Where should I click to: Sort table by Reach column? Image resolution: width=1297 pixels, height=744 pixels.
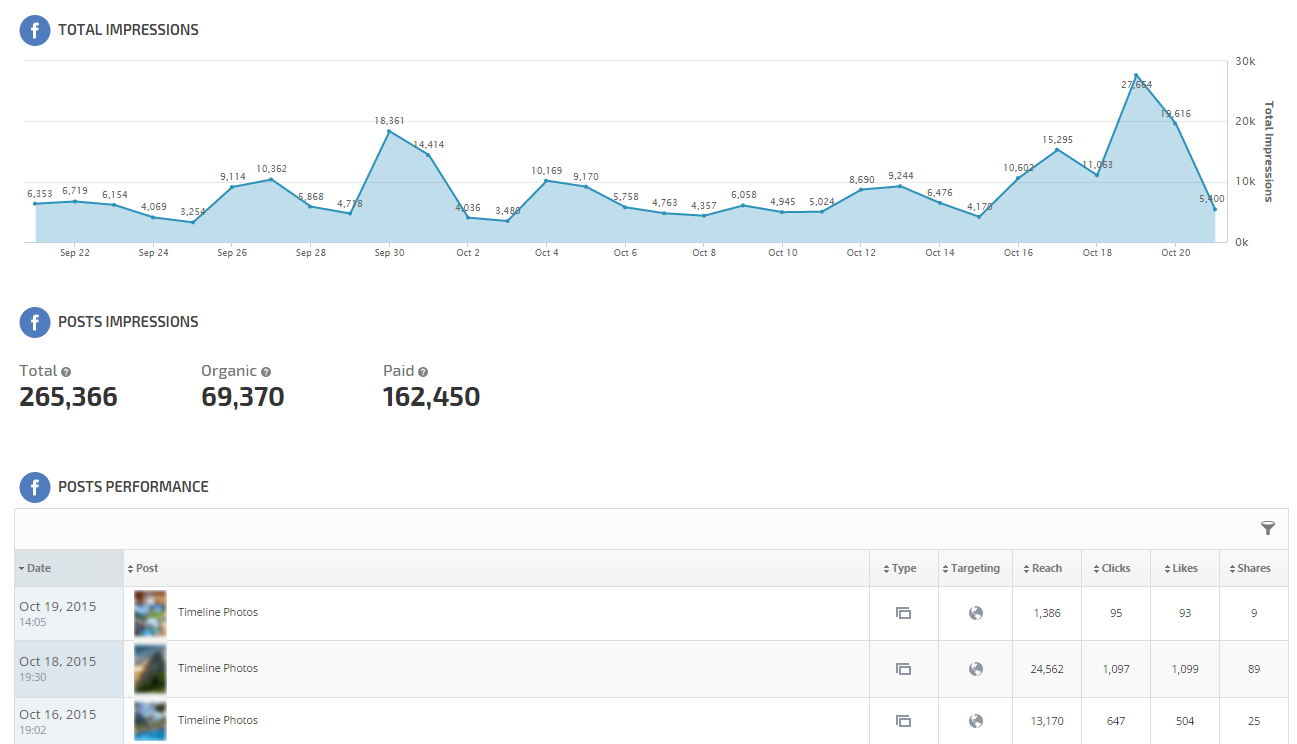click(x=1046, y=568)
